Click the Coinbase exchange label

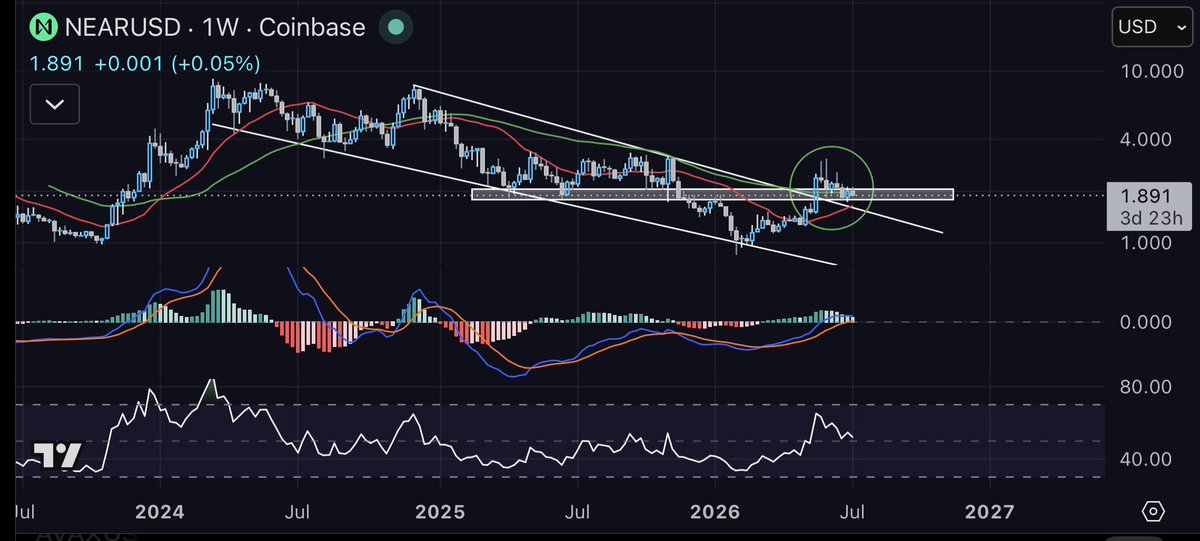[x=312, y=28]
